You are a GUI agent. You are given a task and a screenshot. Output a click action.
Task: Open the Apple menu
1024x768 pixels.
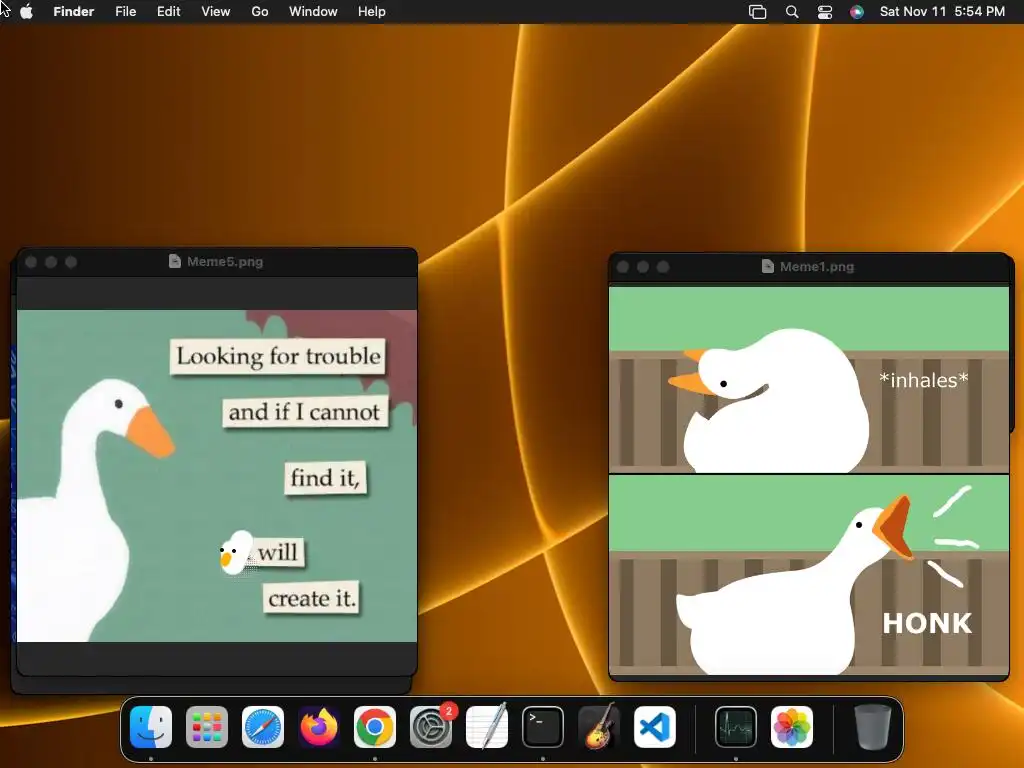tap(27, 12)
